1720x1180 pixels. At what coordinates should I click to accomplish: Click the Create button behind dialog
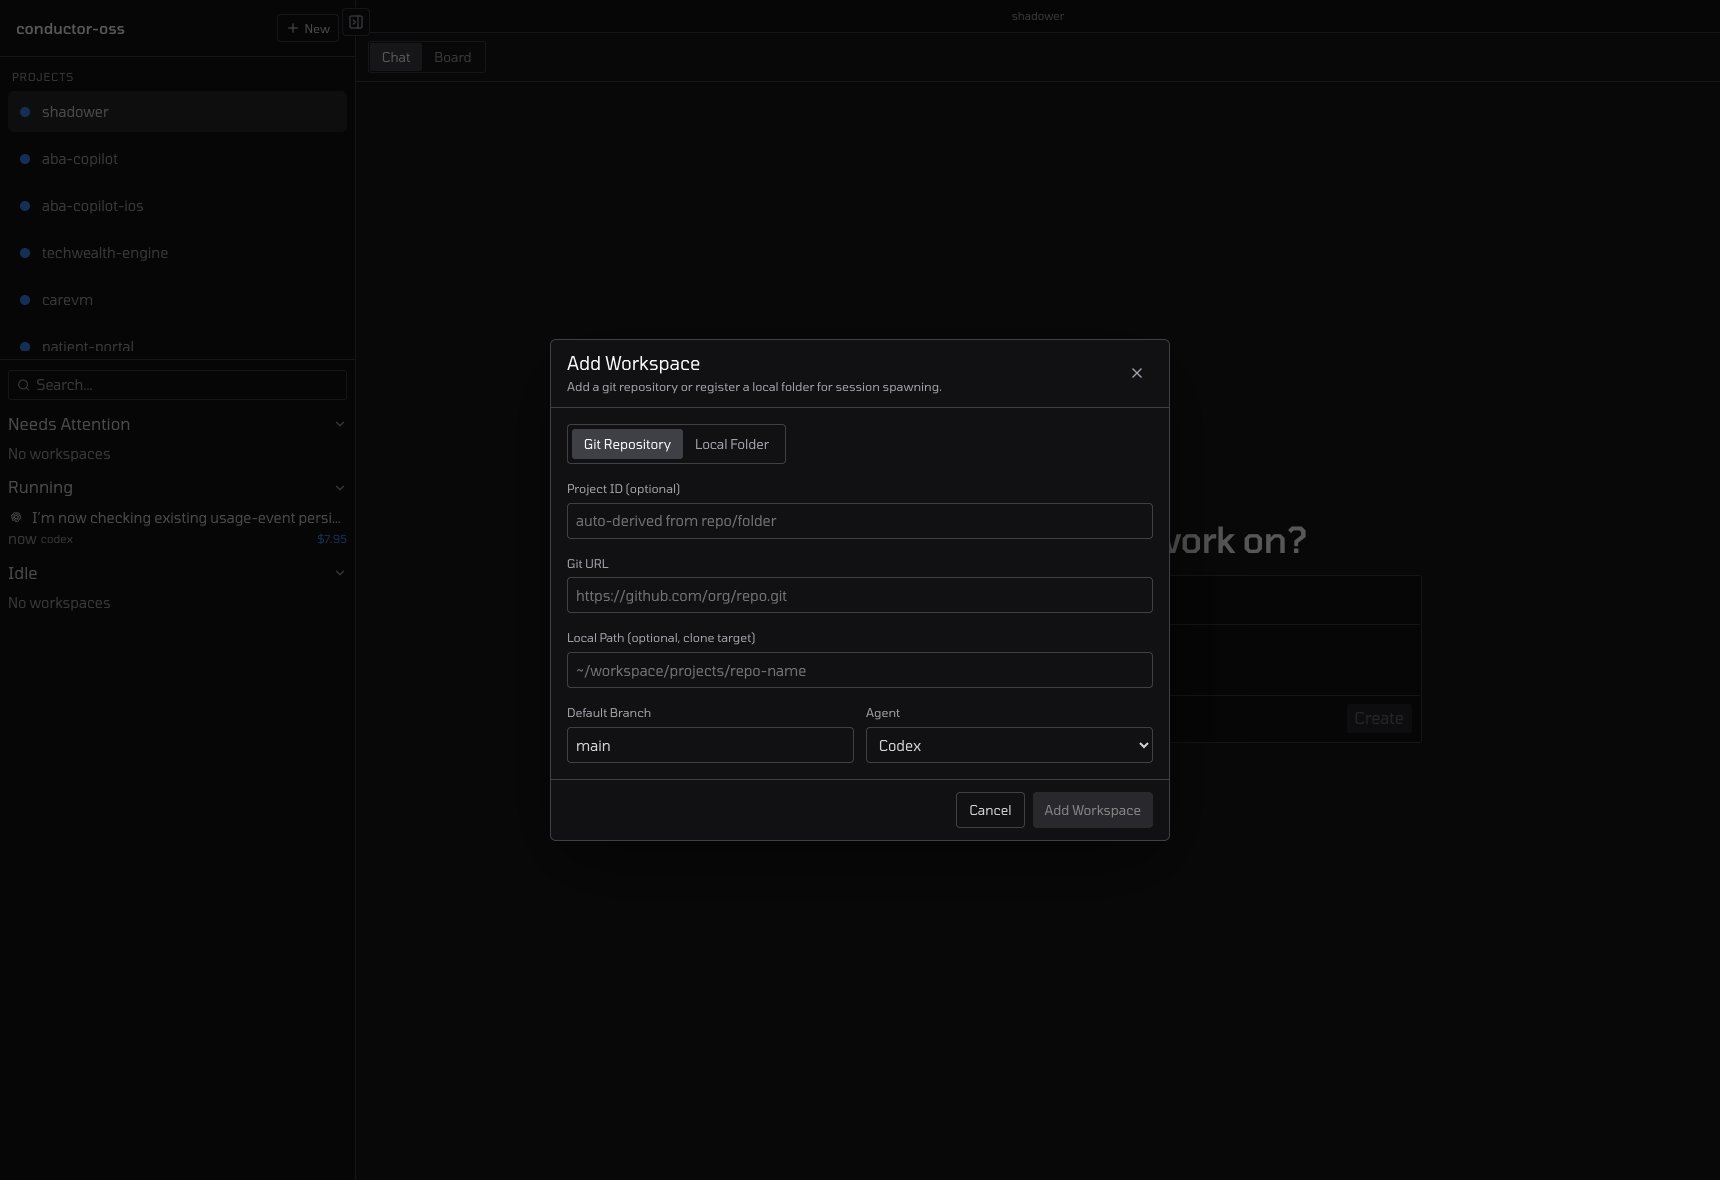(x=1378, y=718)
